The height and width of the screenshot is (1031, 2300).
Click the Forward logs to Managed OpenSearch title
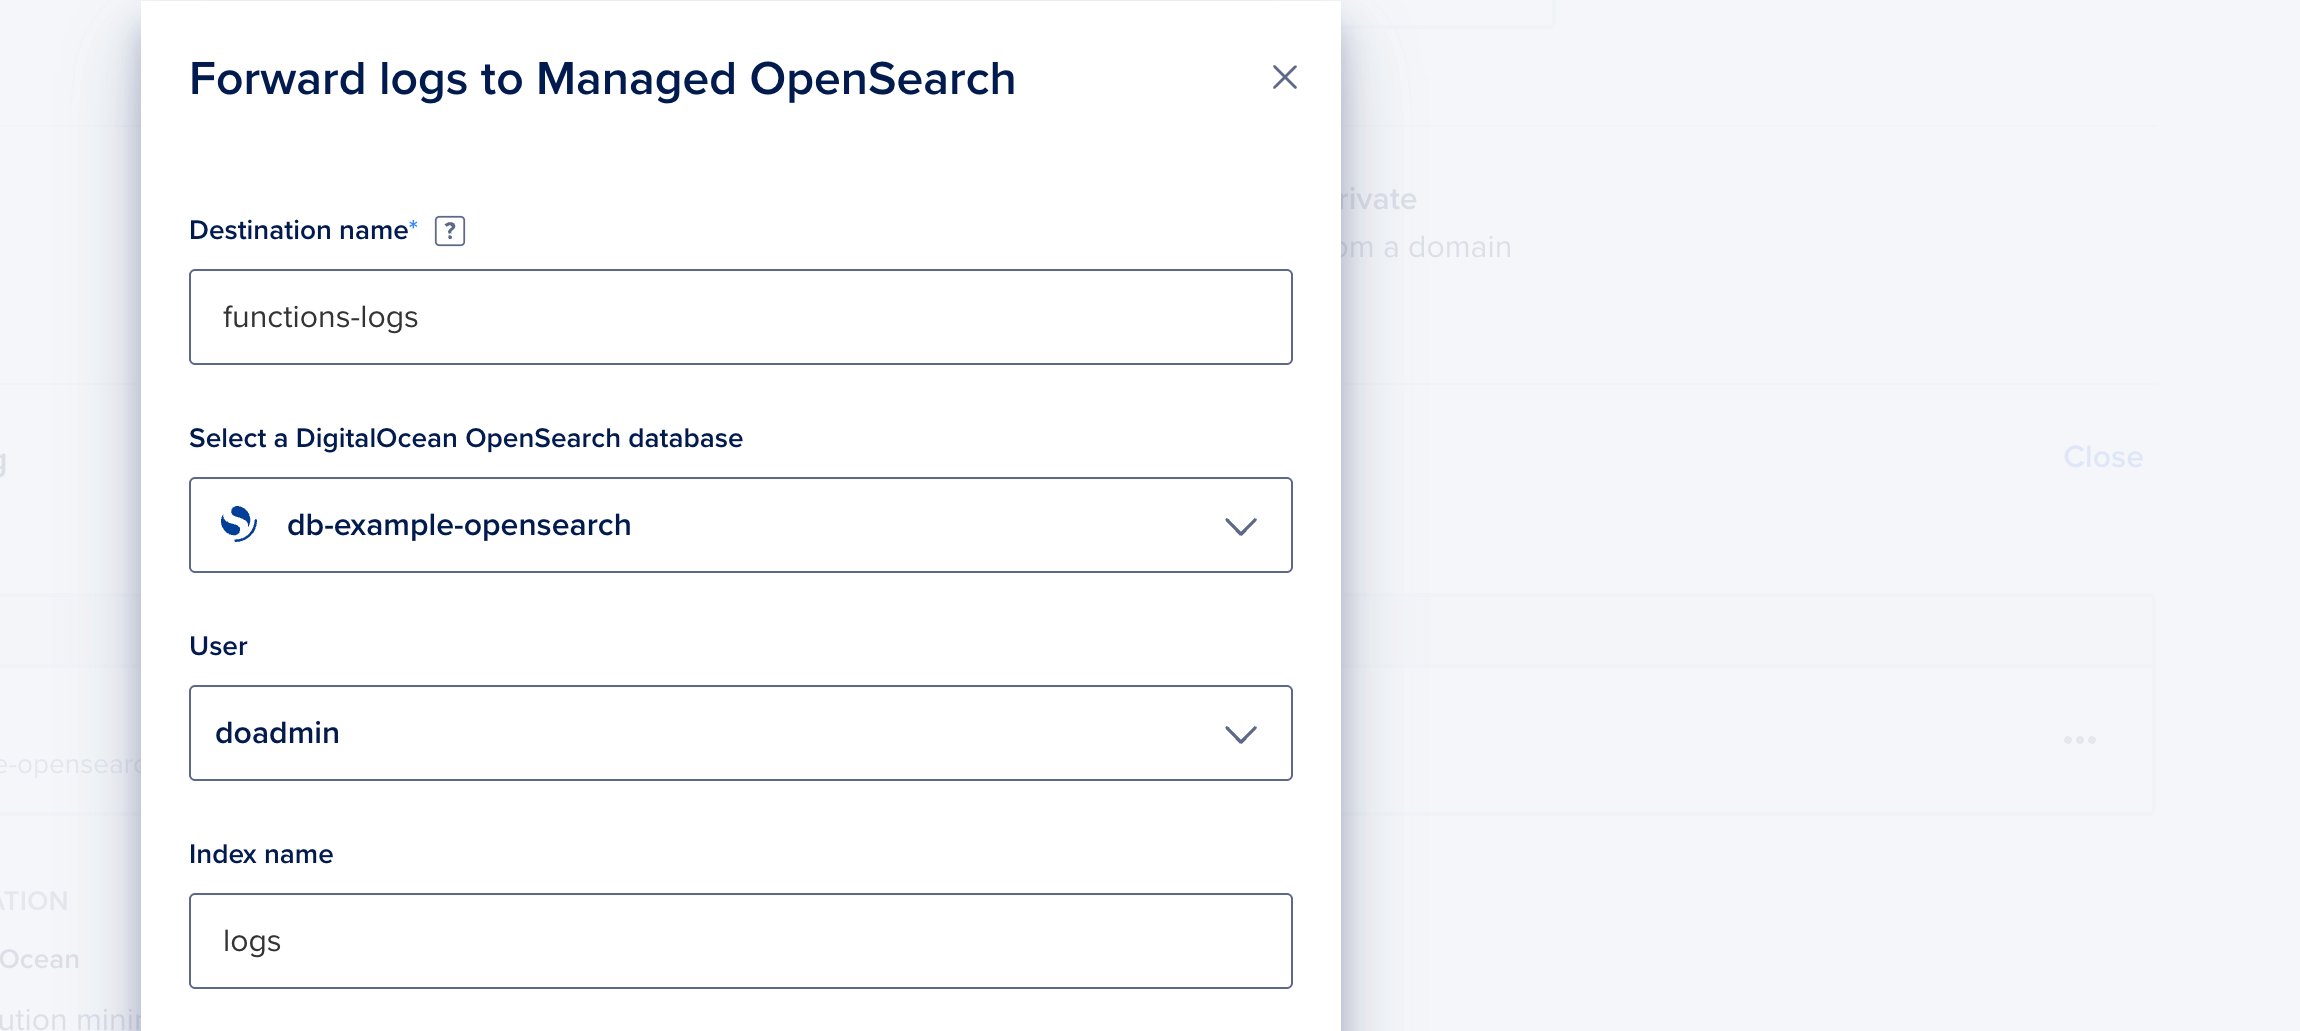tap(601, 78)
